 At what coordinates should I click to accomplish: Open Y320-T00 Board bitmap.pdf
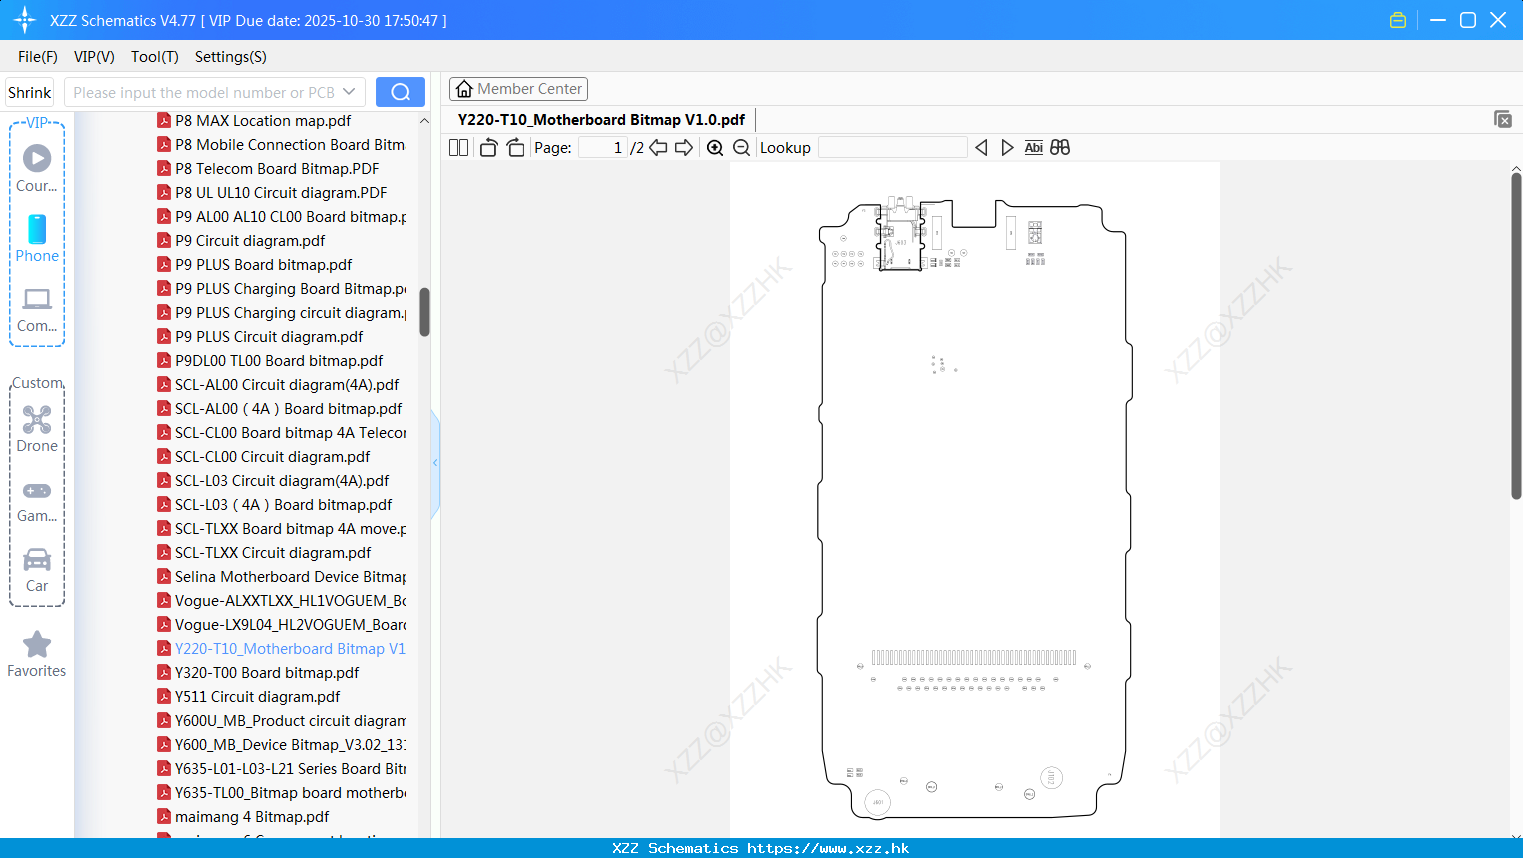pyautogui.click(x=267, y=672)
